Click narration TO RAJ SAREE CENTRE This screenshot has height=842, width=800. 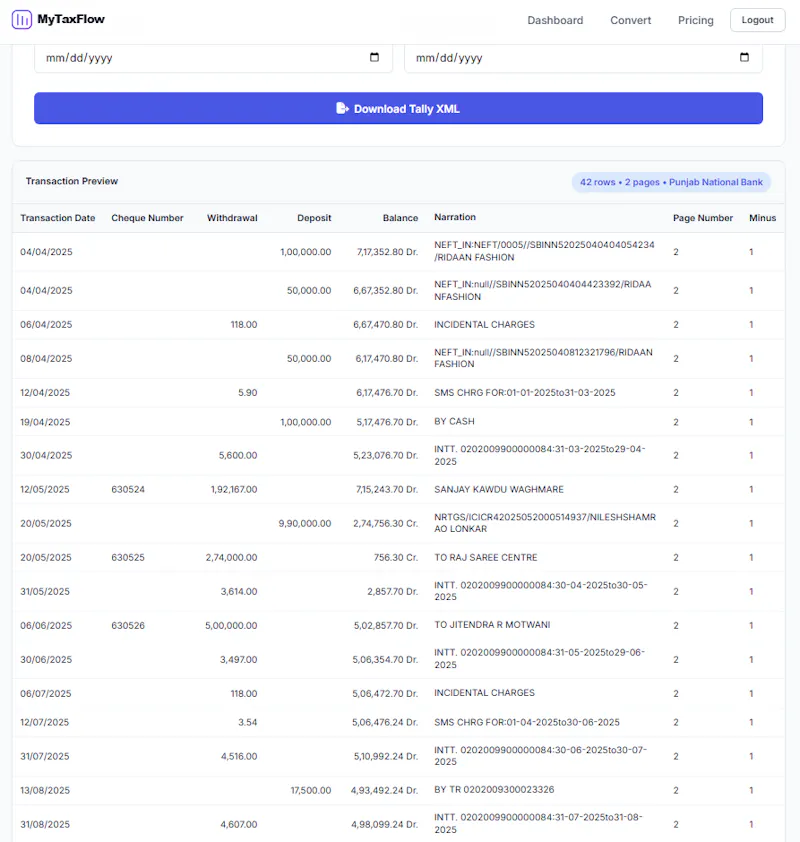click(x=485, y=557)
